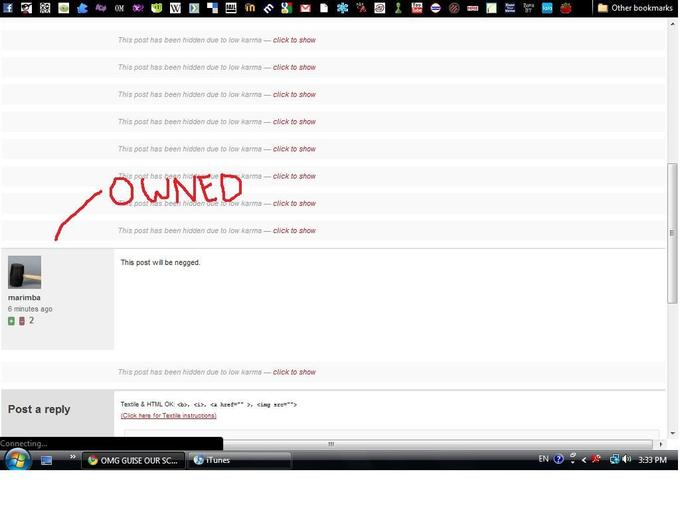The width and height of the screenshot is (680, 510).
Task: Open the green face bookmark icon
Action: (157, 8)
